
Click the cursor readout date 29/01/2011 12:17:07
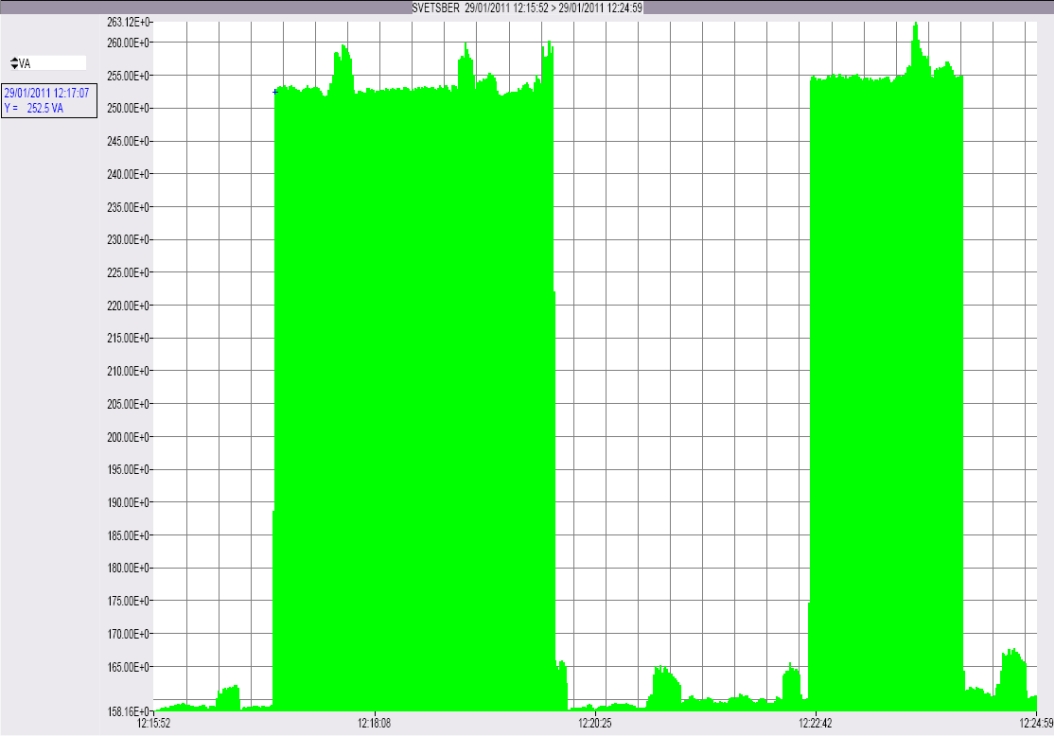[x=46, y=93]
